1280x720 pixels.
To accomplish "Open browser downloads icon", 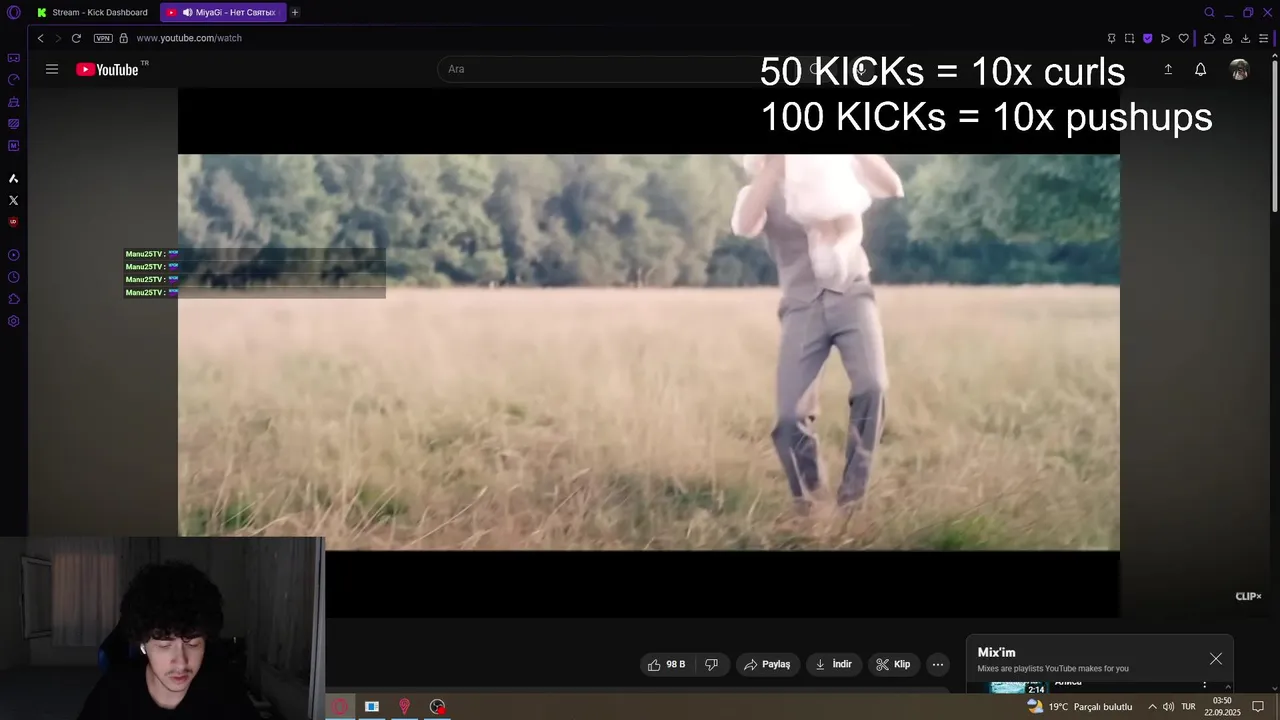I will [x=1245, y=38].
